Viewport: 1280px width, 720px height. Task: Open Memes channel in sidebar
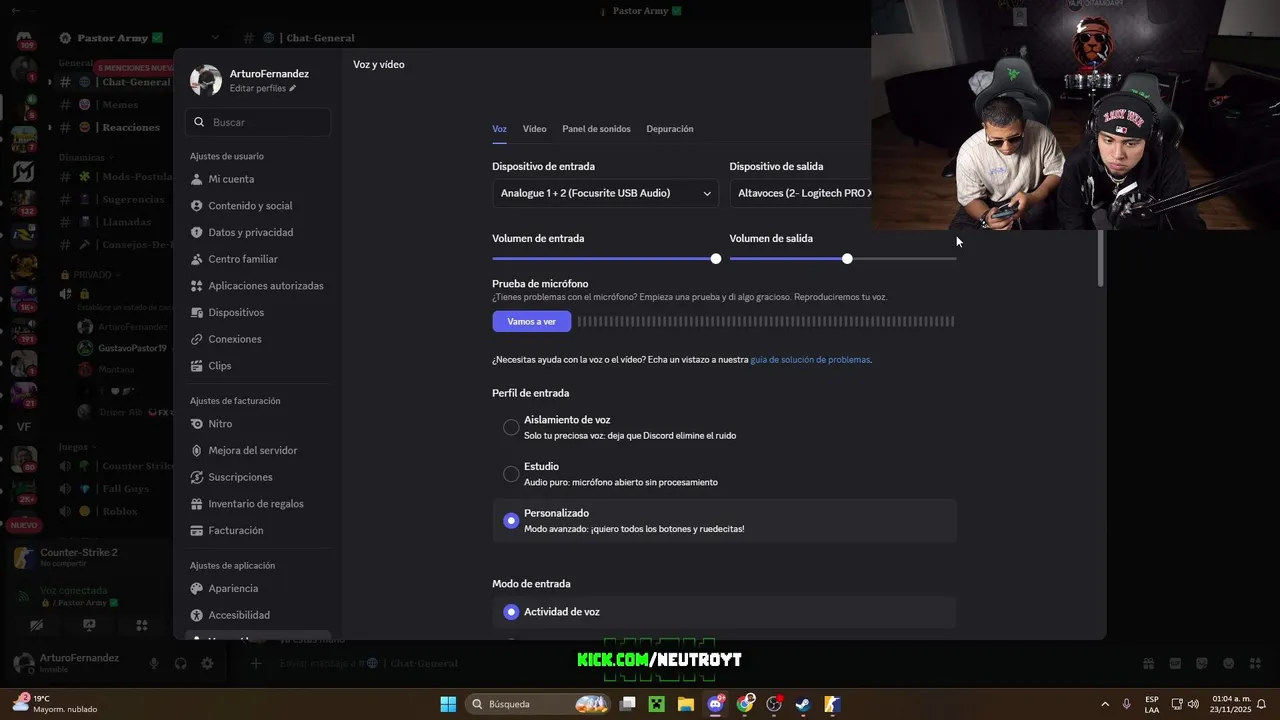click(115, 105)
